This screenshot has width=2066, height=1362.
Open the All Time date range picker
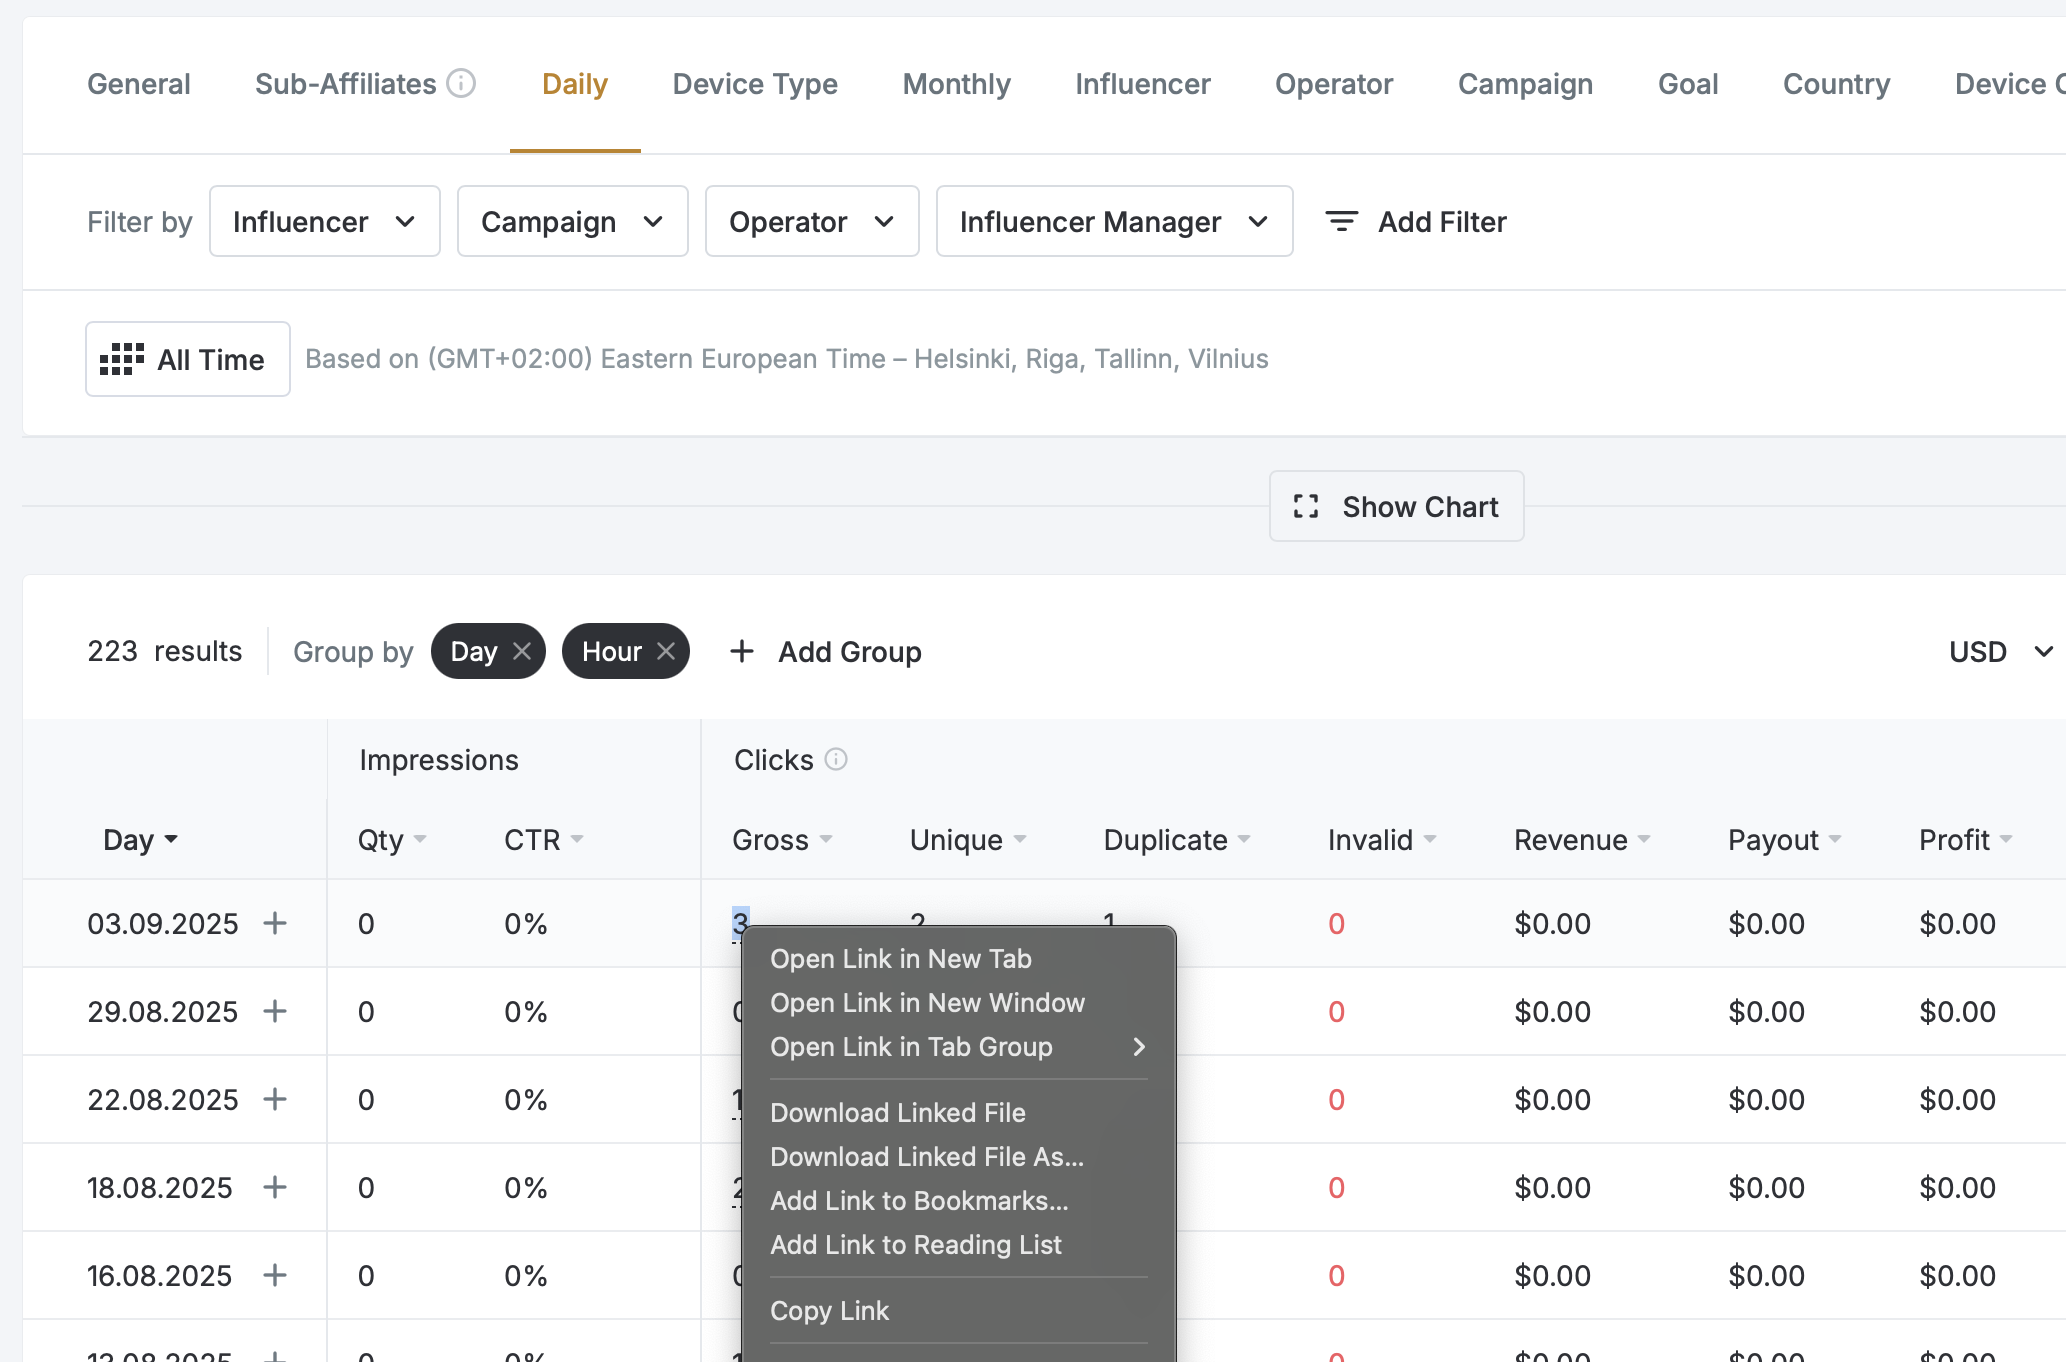pos(188,359)
